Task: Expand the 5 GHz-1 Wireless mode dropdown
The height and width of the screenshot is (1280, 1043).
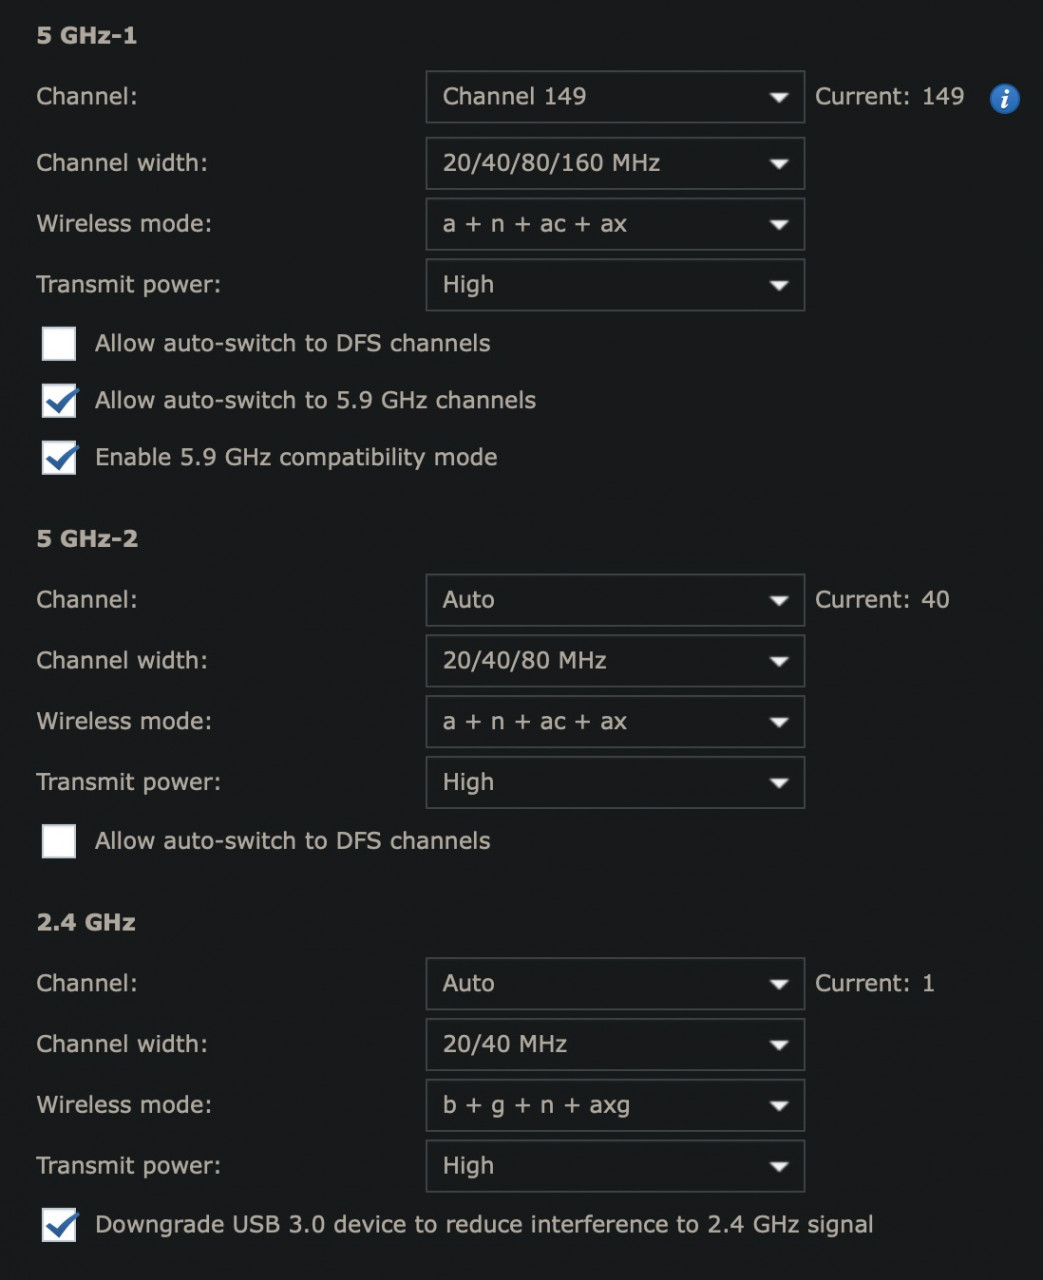Action: 614,224
